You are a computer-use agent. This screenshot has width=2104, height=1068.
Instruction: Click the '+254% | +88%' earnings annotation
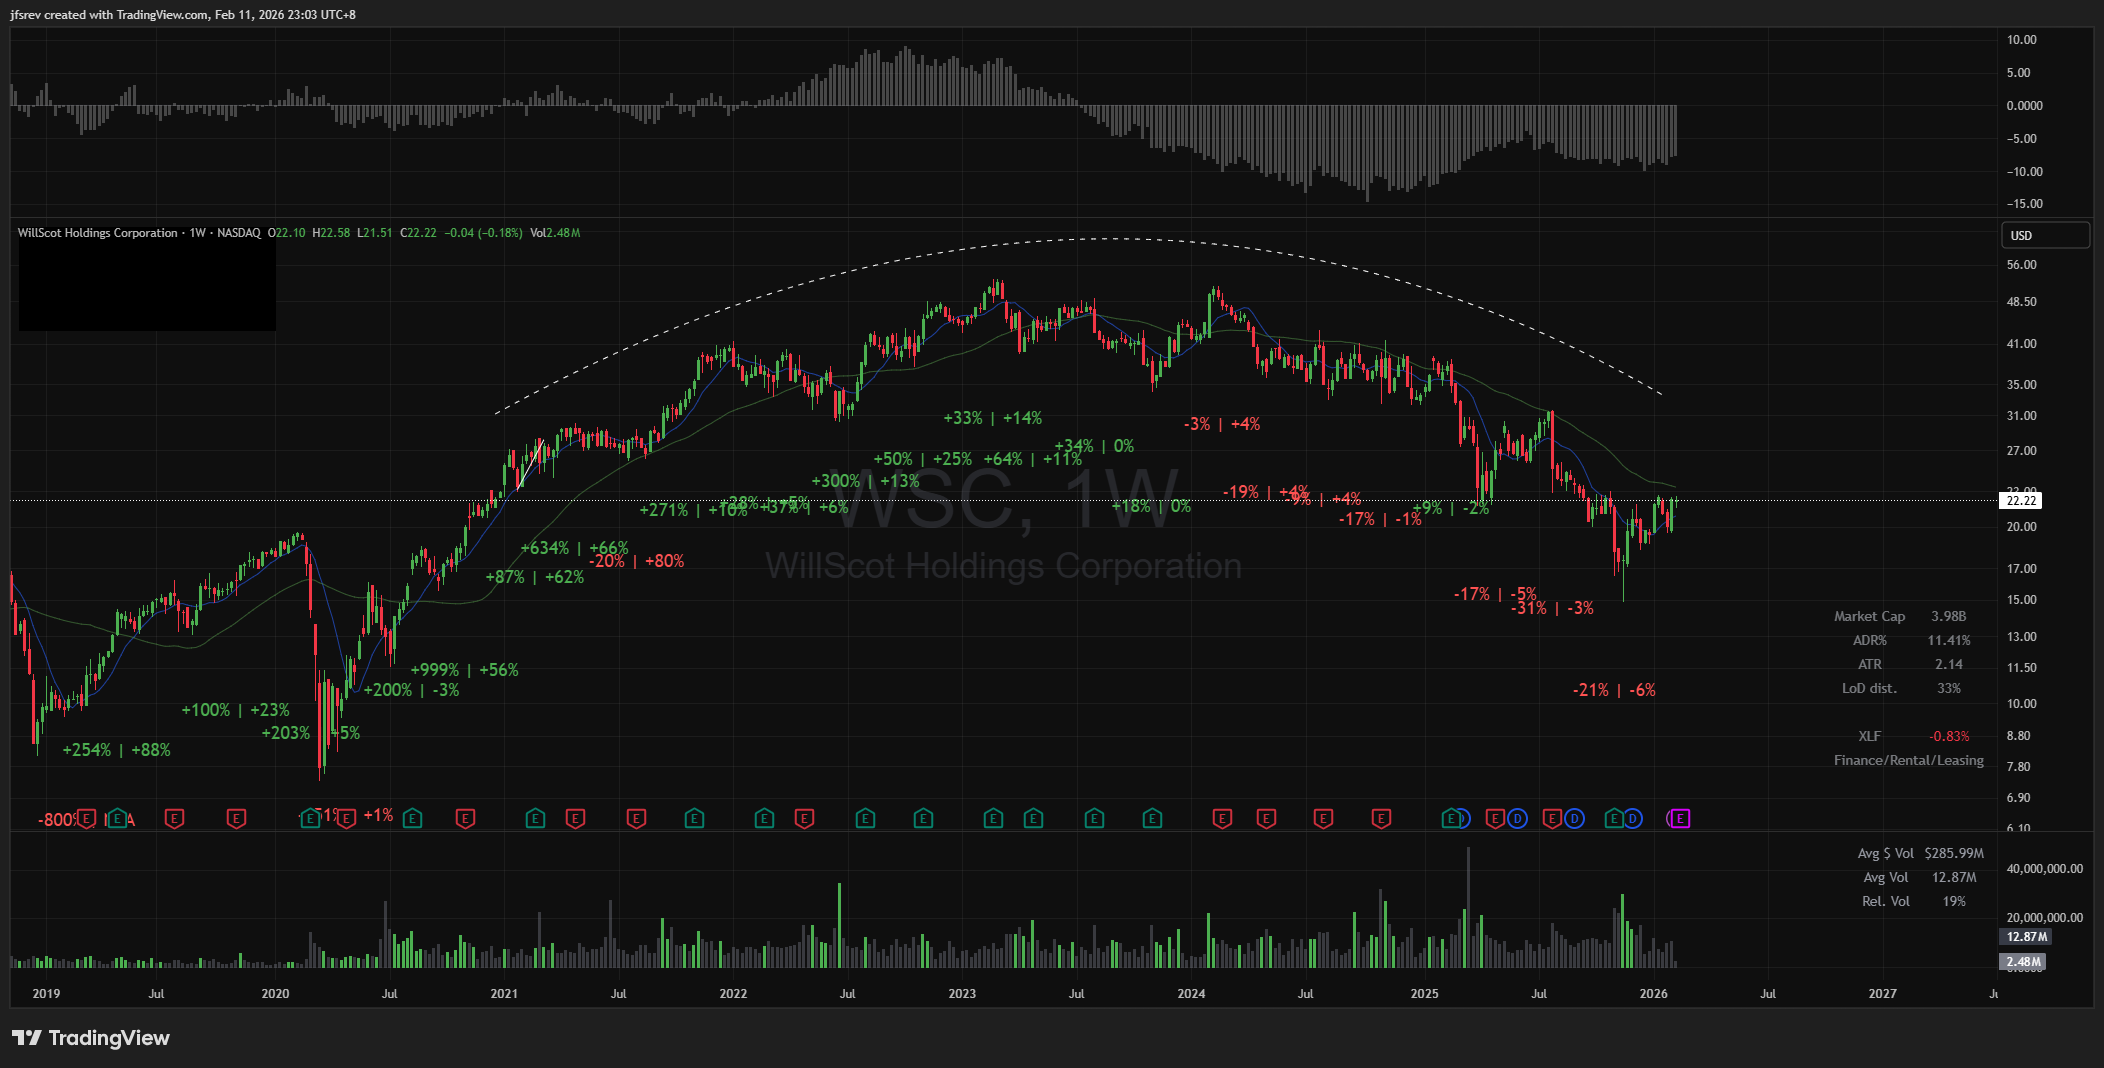point(117,750)
